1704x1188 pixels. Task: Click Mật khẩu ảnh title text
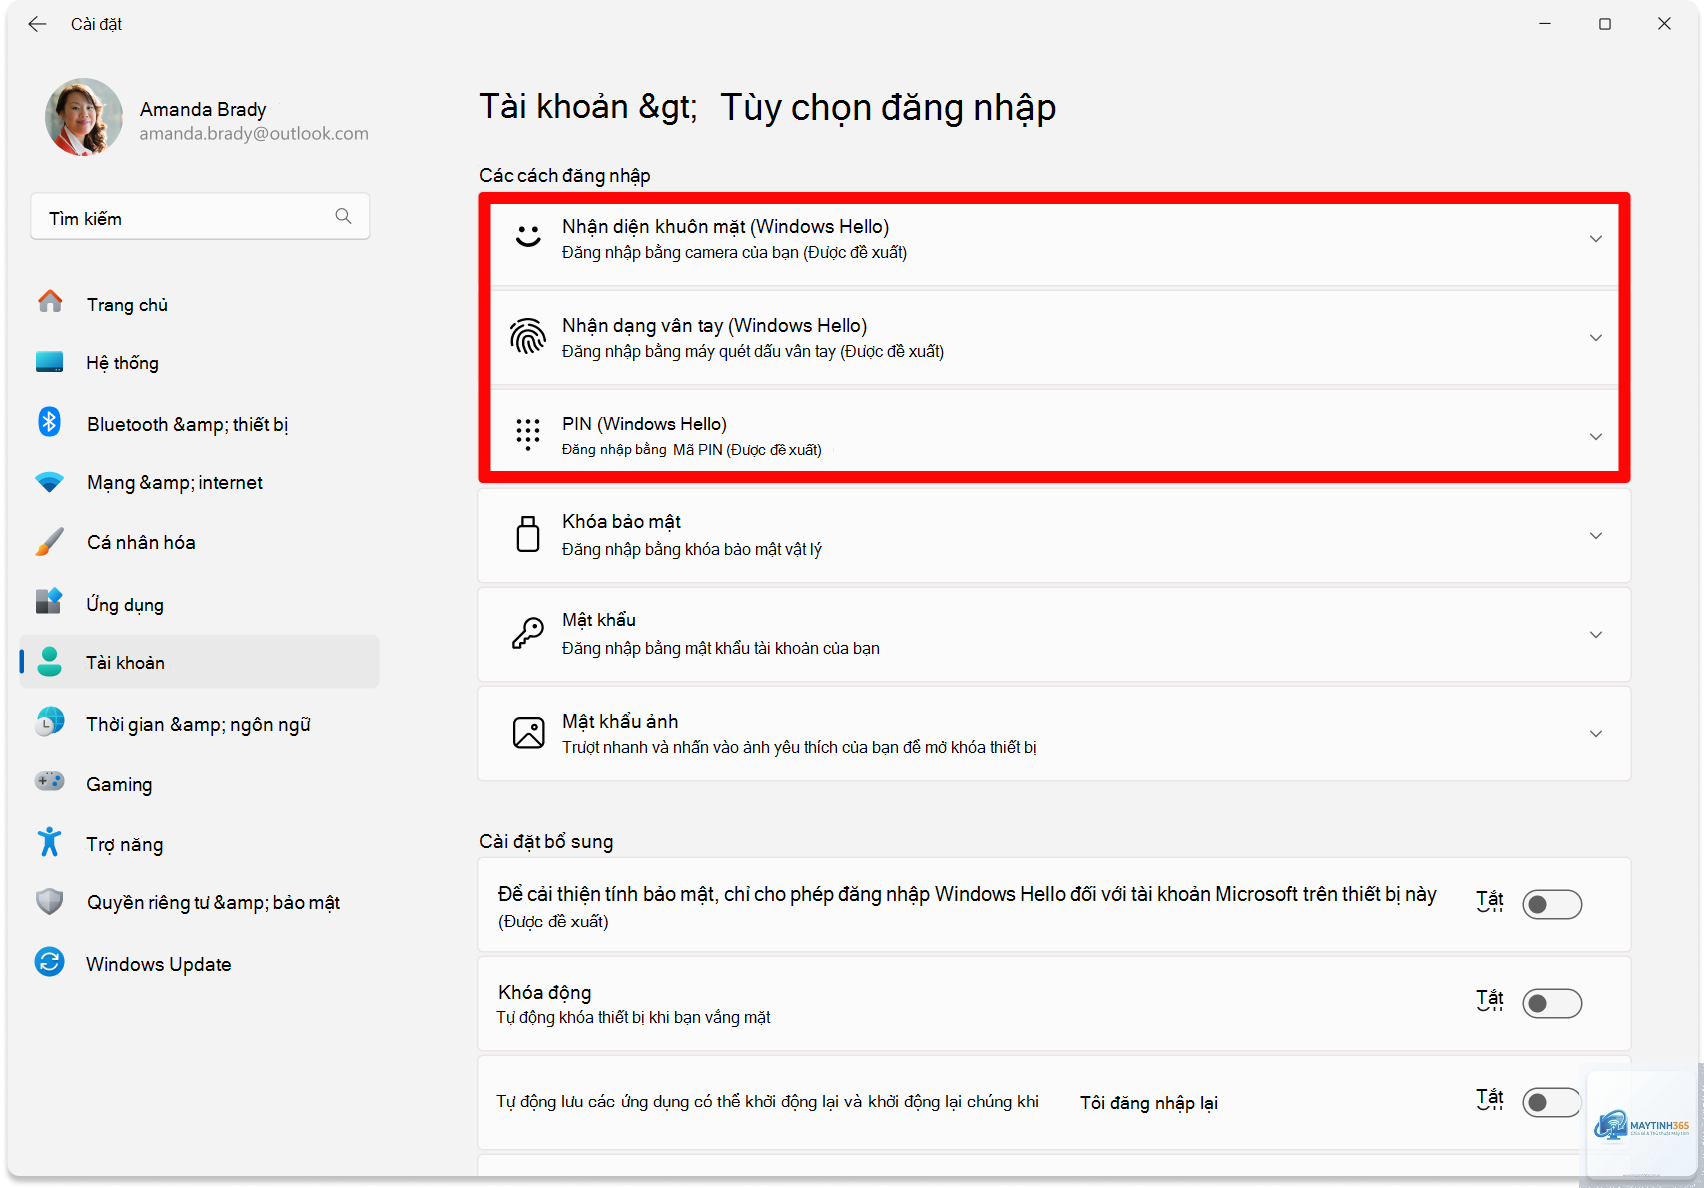pos(620,721)
